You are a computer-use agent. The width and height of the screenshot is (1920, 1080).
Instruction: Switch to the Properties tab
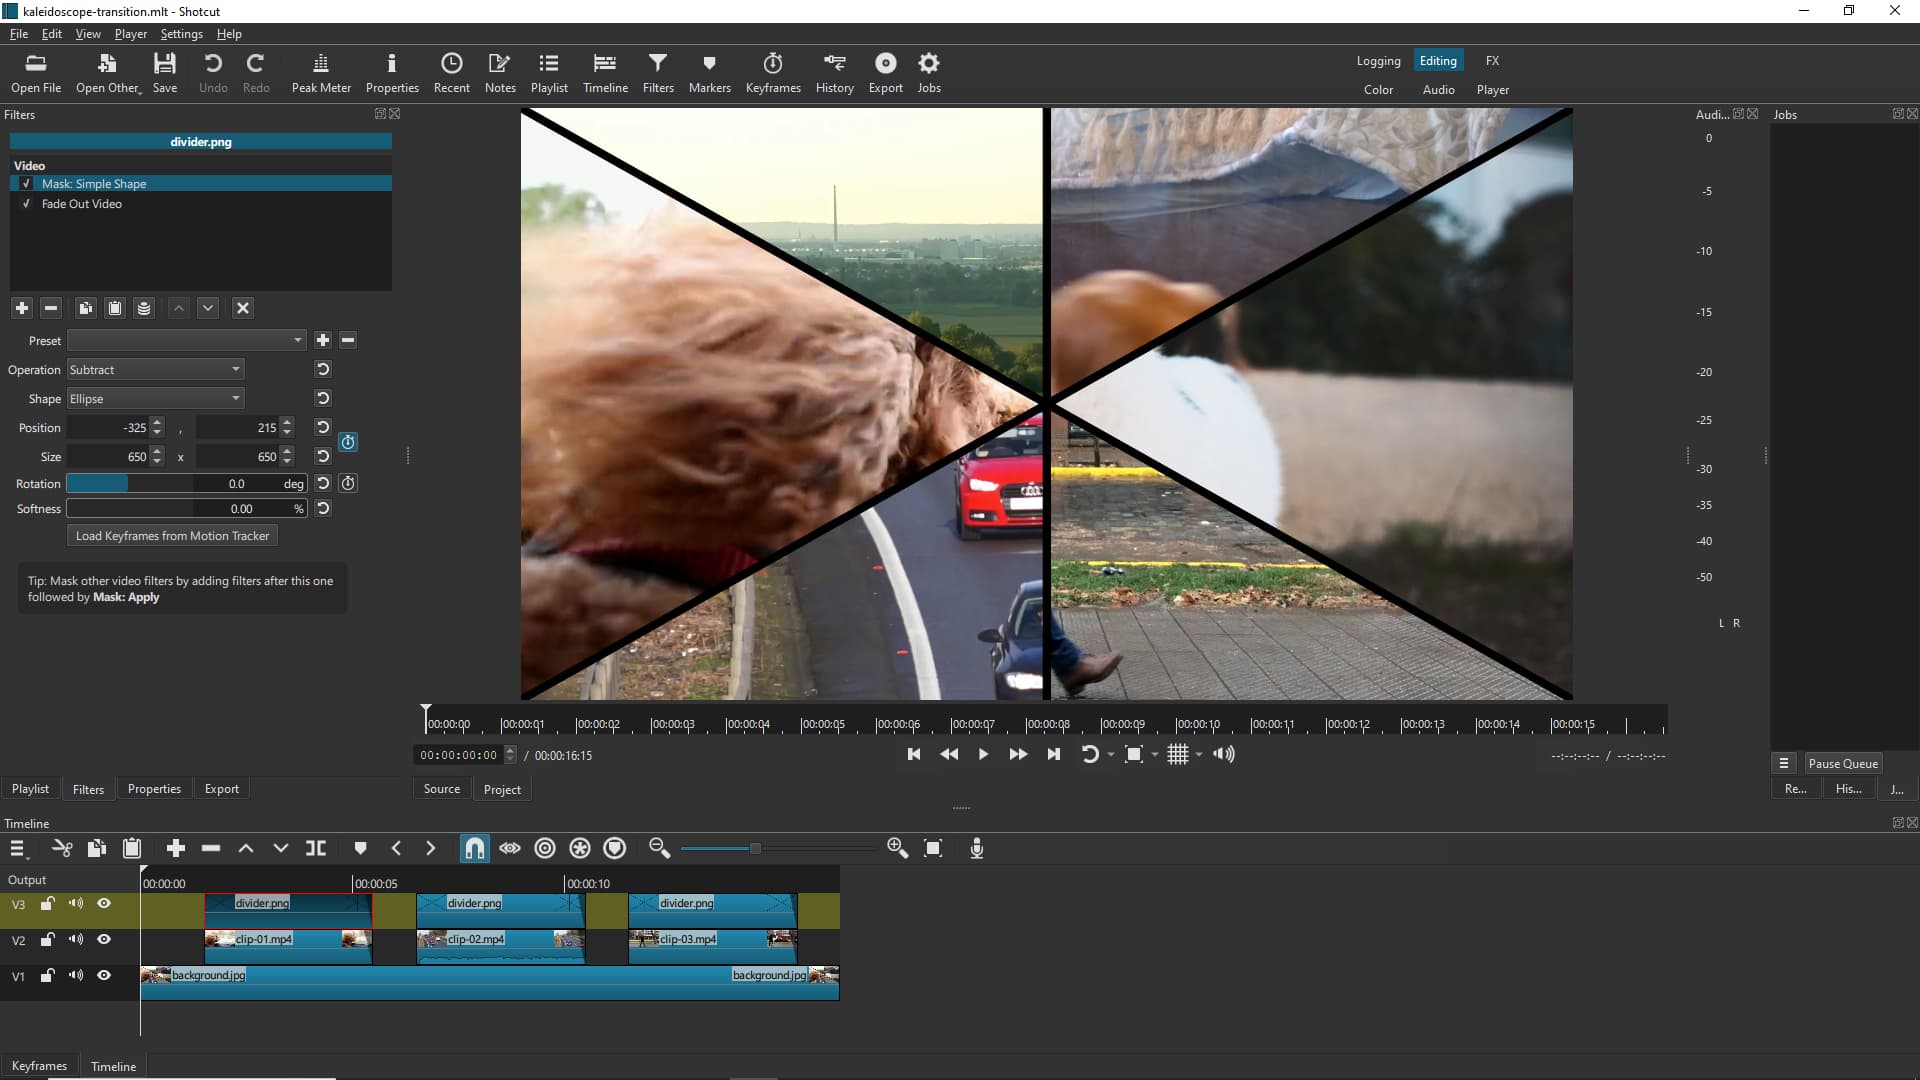point(154,789)
